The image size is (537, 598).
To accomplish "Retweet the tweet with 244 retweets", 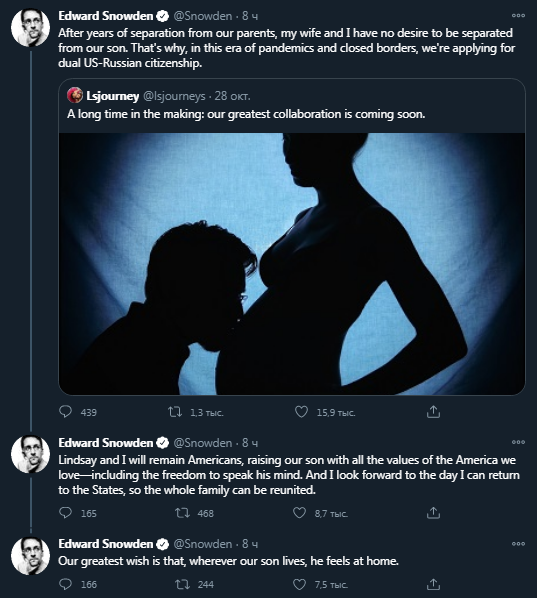I will (x=182, y=584).
